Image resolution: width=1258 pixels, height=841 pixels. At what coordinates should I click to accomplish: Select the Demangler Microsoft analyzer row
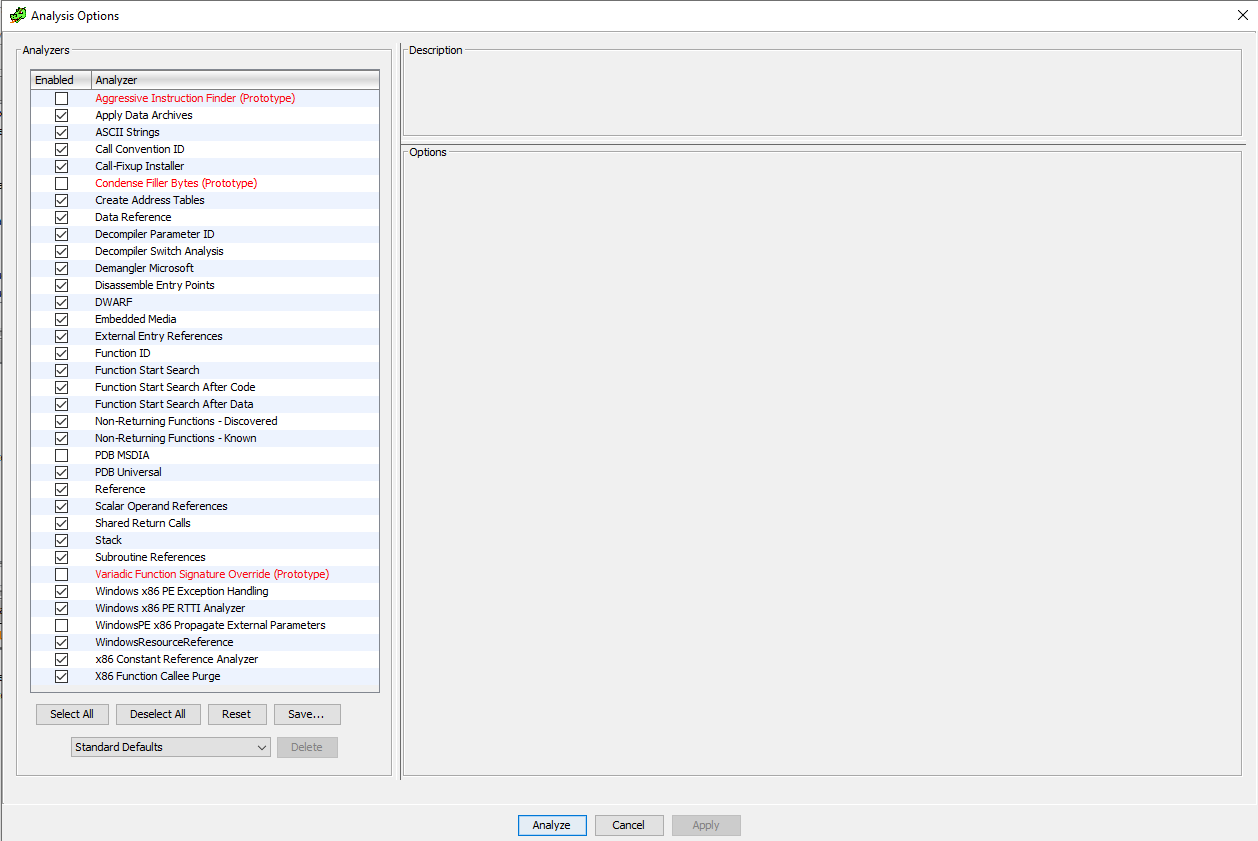click(205, 268)
